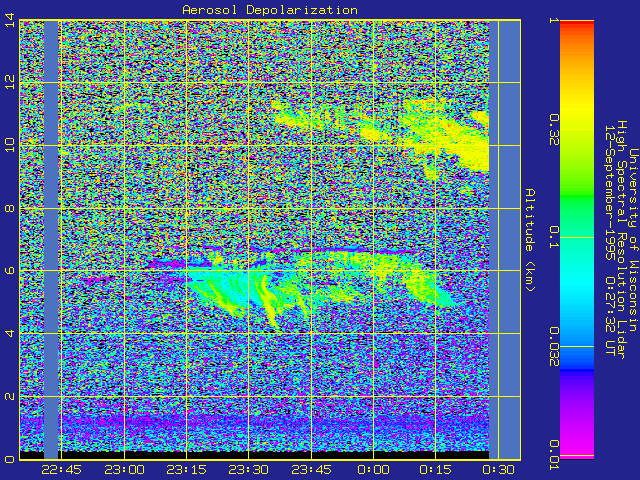Click the red top of the color bar
The height and width of the screenshot is (480, 640).
pyautogui.click(x=577, y=24)
